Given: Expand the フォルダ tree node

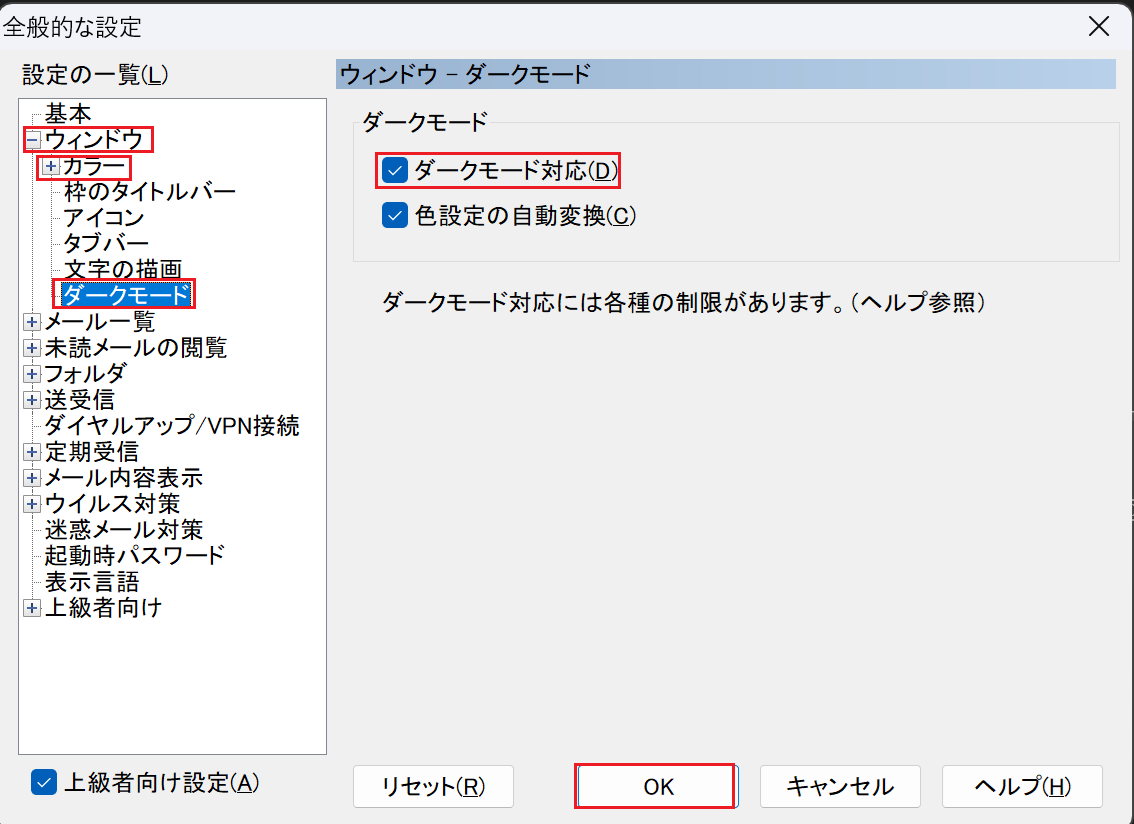Looking at the screenshot, I should [x=32, y=374].
